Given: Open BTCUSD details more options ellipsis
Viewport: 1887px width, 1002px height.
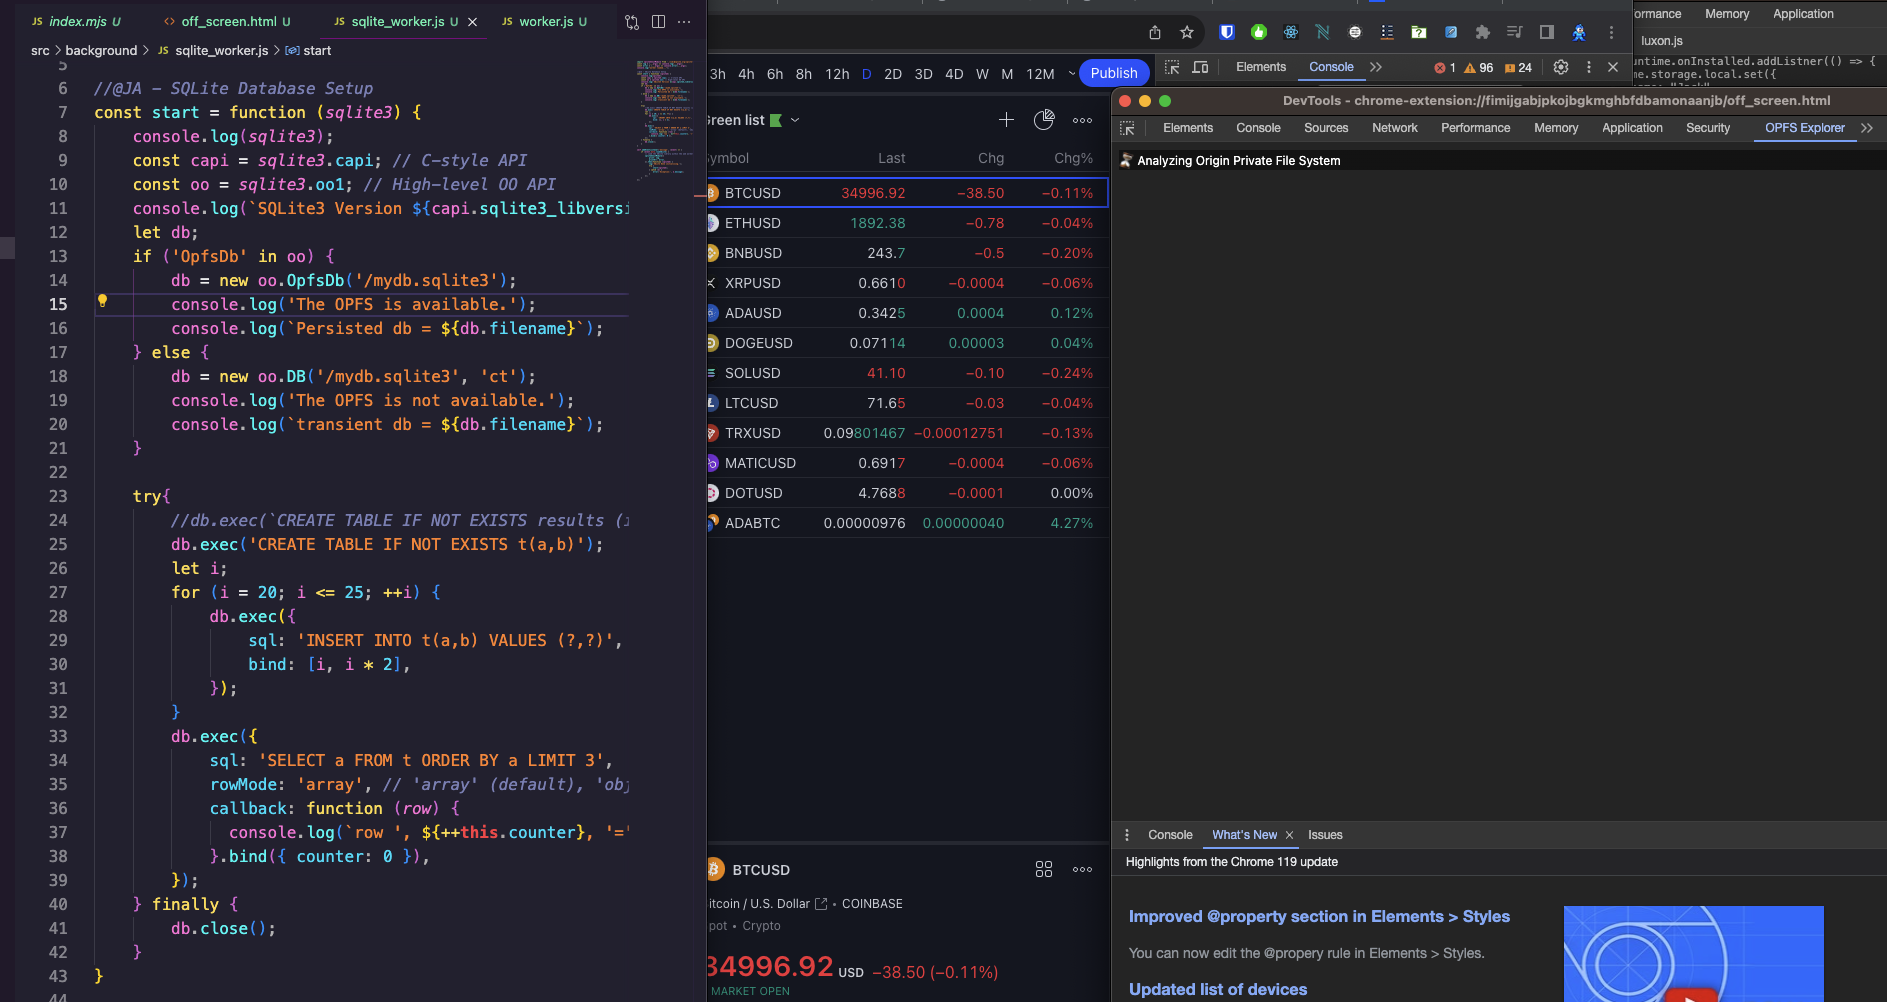Looking at the screenshot, I should pos(1082,870).
